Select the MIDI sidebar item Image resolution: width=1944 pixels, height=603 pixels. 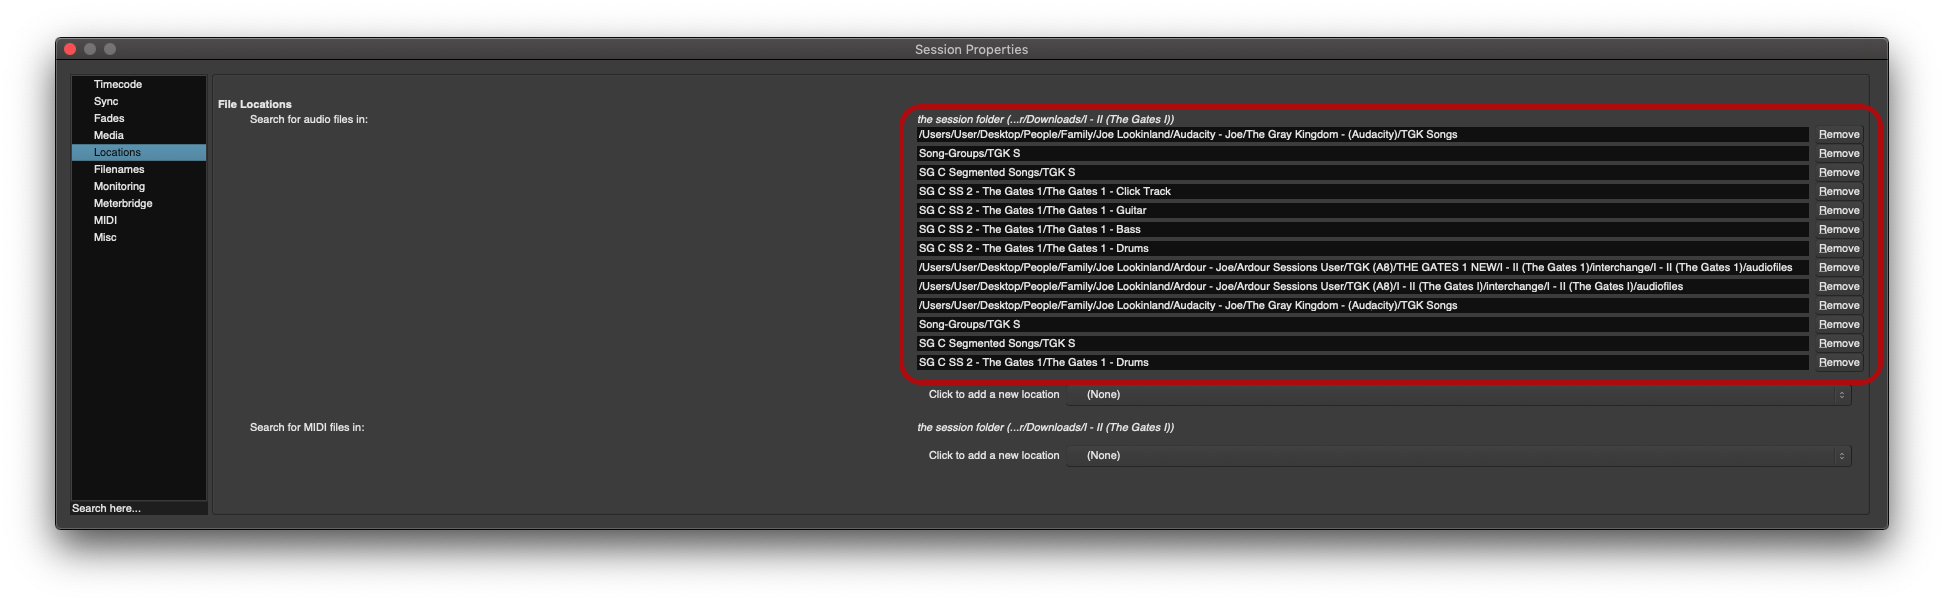(x=105, y=220)
